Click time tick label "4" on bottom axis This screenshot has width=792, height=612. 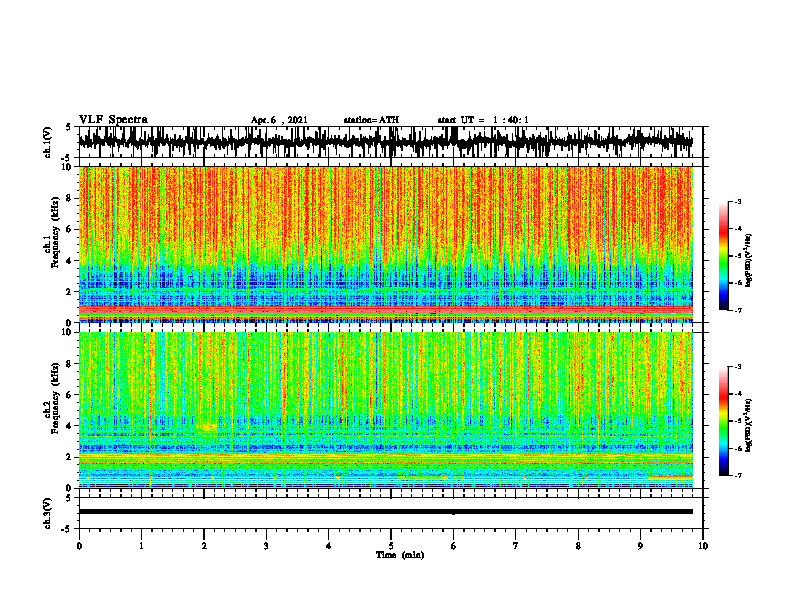328,546
